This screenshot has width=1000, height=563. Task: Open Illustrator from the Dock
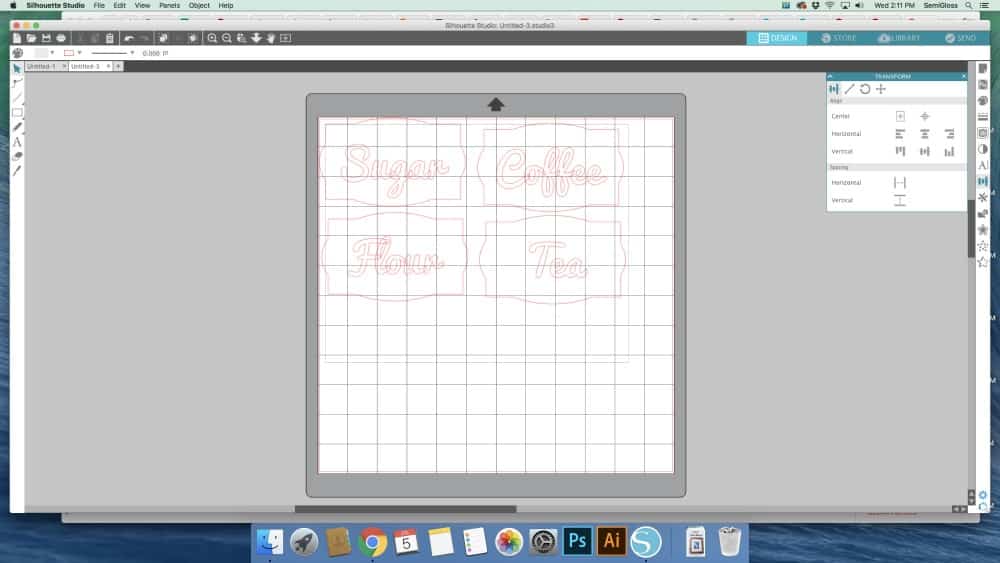click(x=612, y=541)
